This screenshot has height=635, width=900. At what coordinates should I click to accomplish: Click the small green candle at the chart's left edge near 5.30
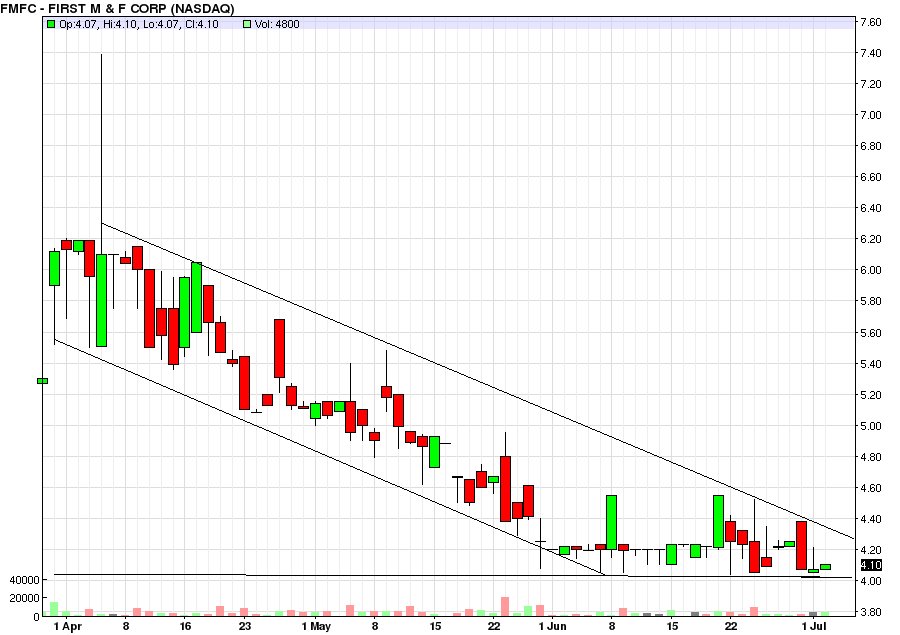(42, 381)
